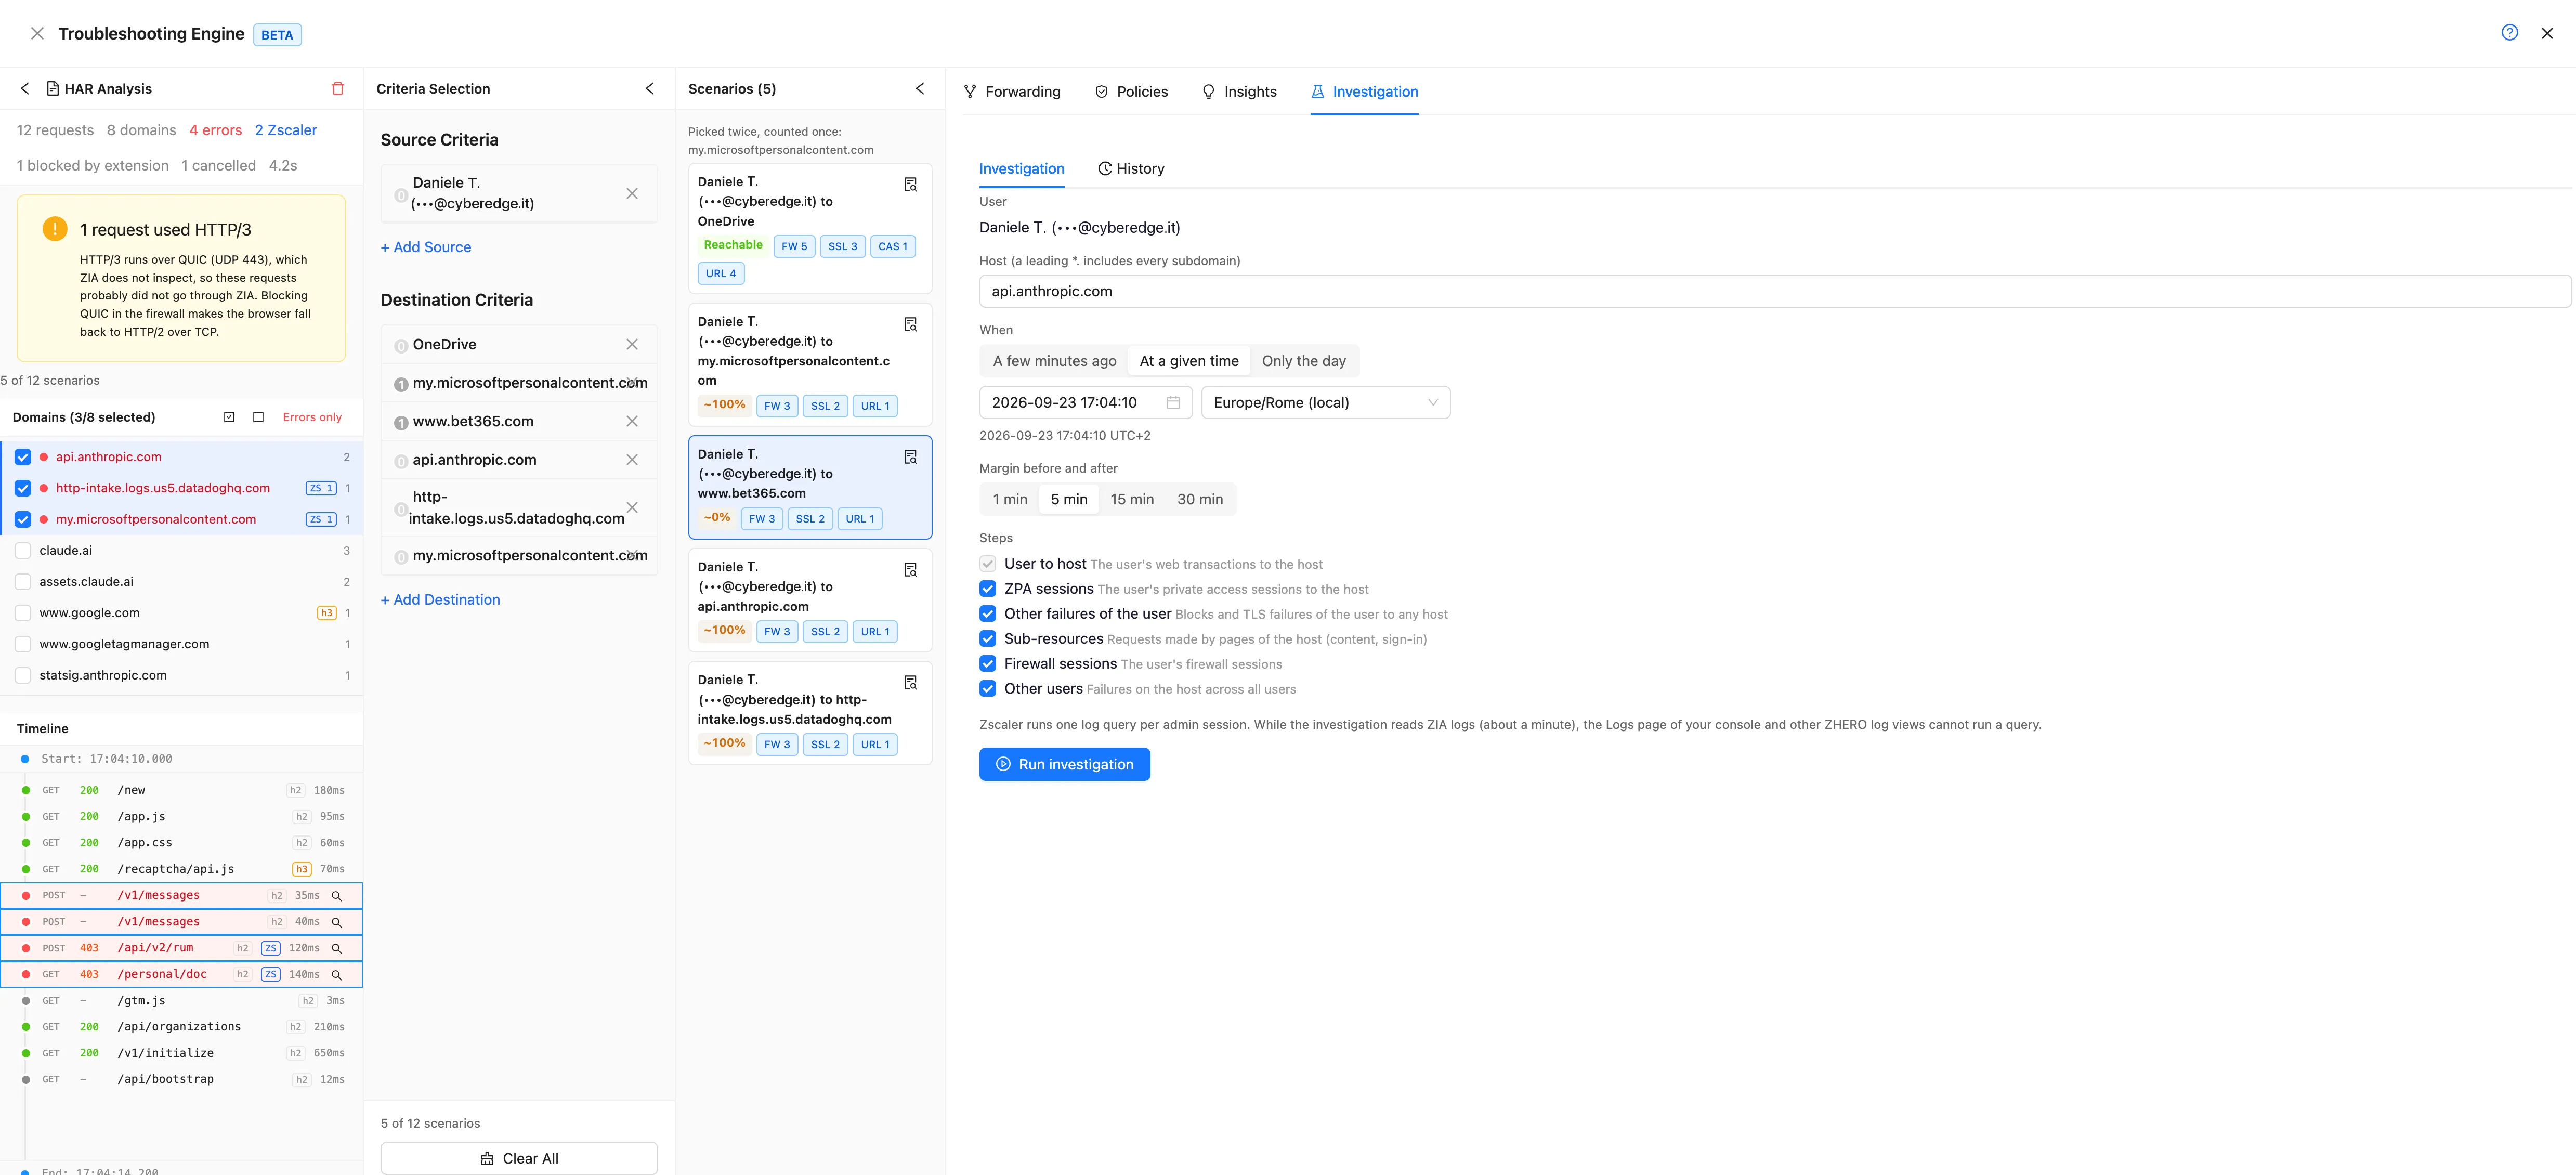
Task: Open the help question mark icon
Action: click(2509, 33)
